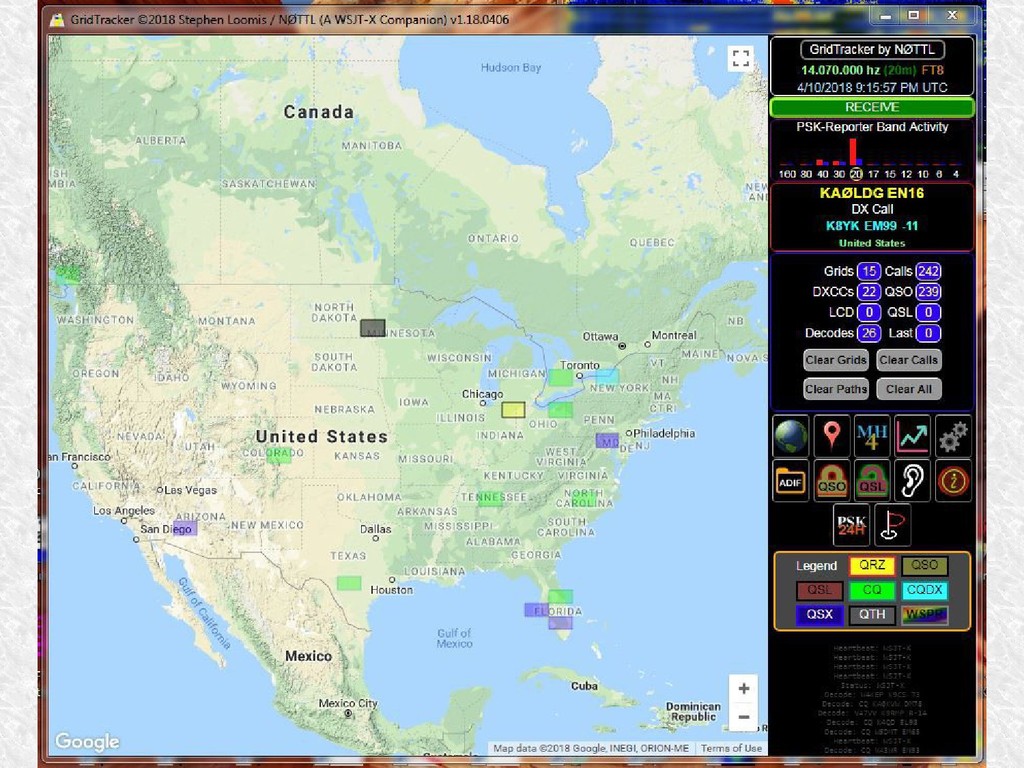
Task: Click the green grid square in Tennessee
Action: pyautogui.click(x=490, y=499)
